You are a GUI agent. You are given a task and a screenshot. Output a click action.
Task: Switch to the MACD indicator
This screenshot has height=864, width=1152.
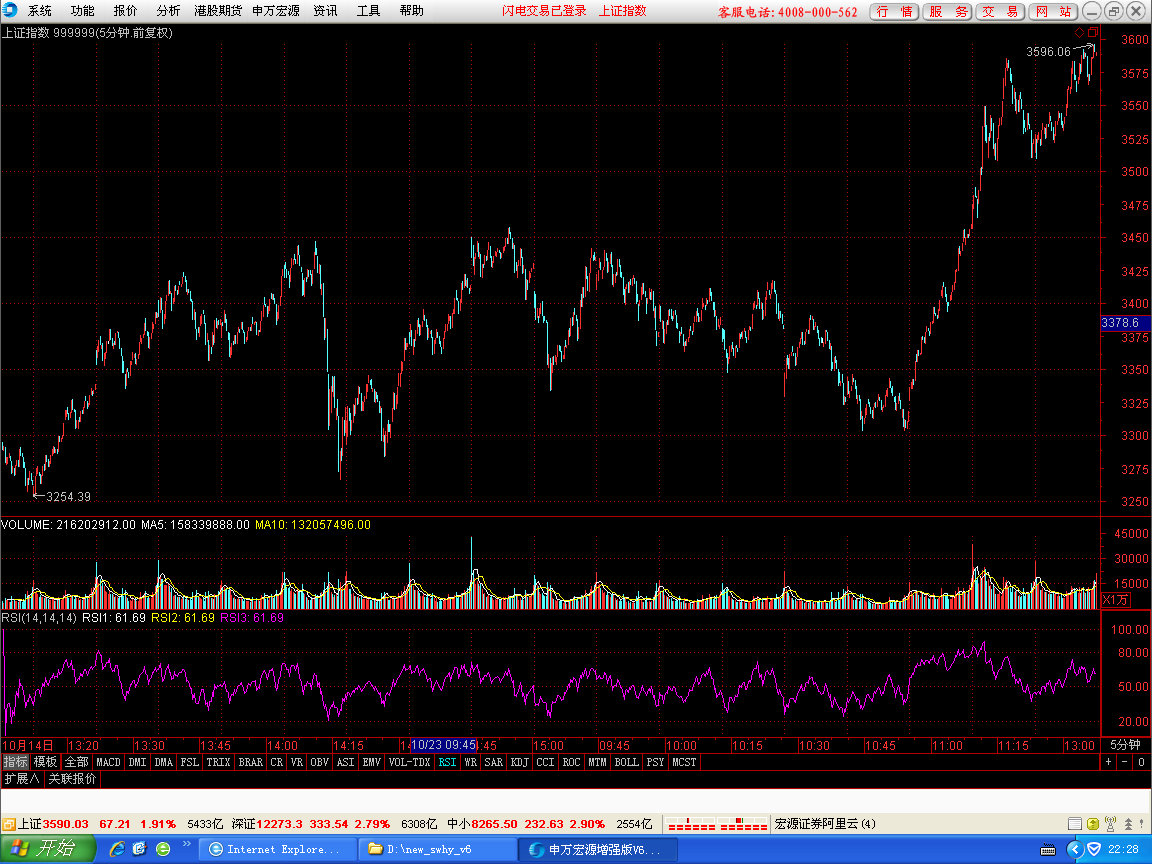pos(108,762)
